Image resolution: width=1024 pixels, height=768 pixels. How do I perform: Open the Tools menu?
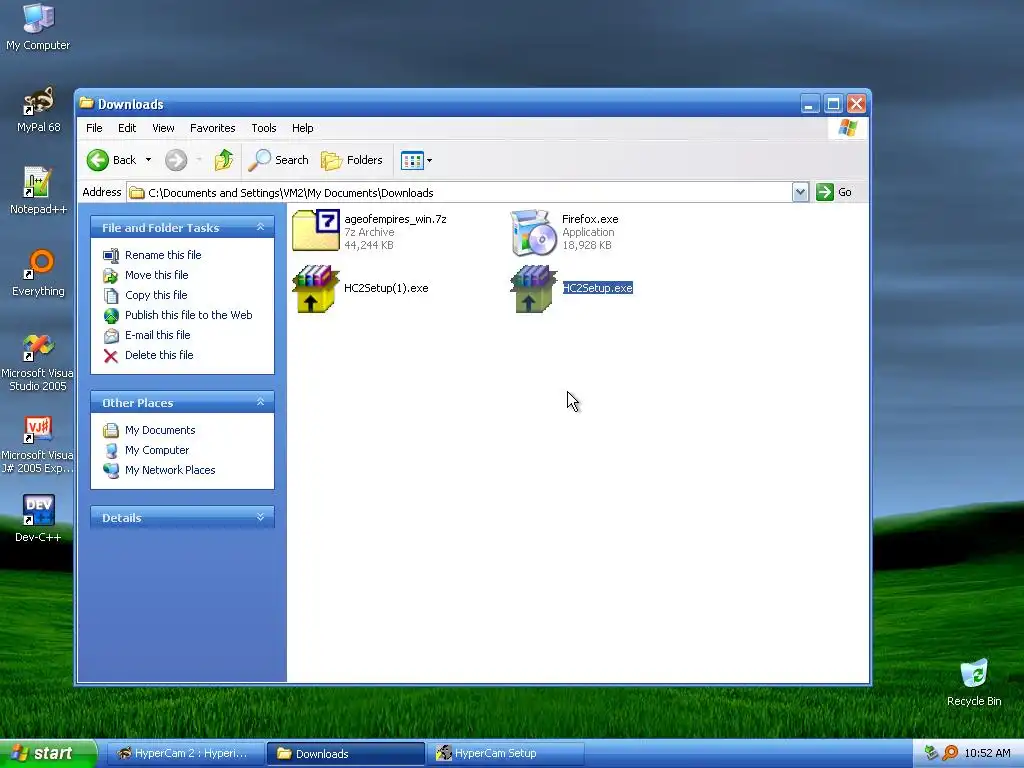tap(264, 128)
